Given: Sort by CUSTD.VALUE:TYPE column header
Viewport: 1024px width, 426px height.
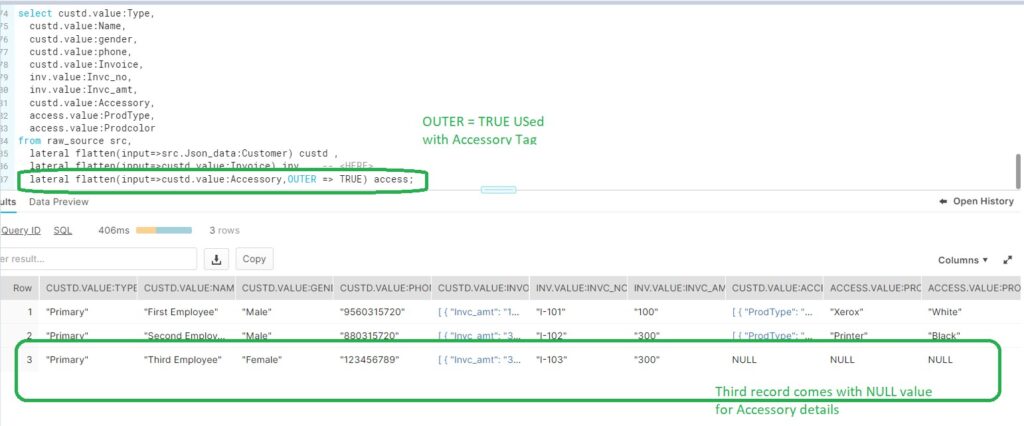Looking at the screenshot, I should 91,288.
